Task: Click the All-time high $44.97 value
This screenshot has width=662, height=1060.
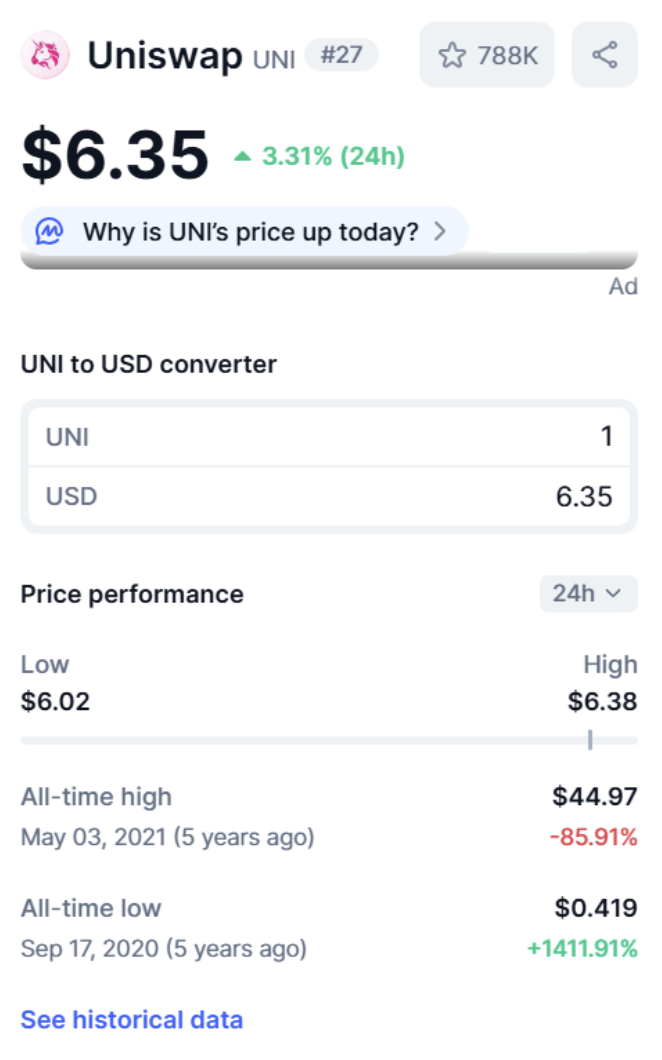Action: point(594,797)
